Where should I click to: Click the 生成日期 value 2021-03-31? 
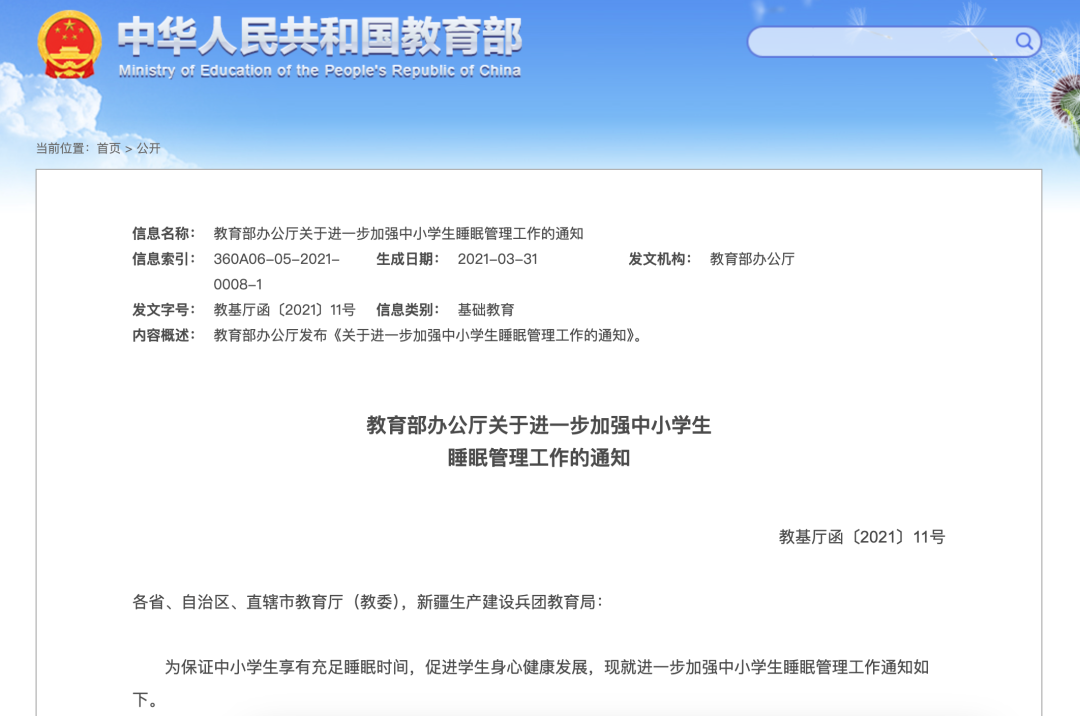tap(497, 259)
